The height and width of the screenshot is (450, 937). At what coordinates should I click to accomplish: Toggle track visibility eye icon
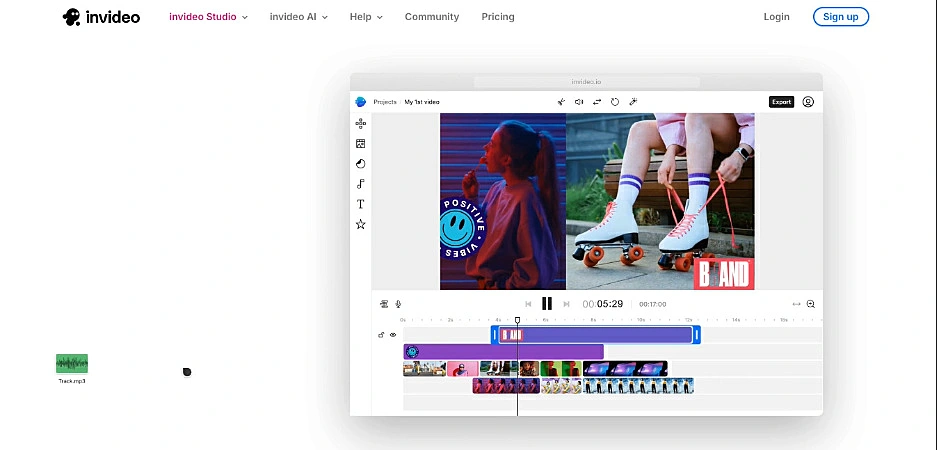(393, 335)
